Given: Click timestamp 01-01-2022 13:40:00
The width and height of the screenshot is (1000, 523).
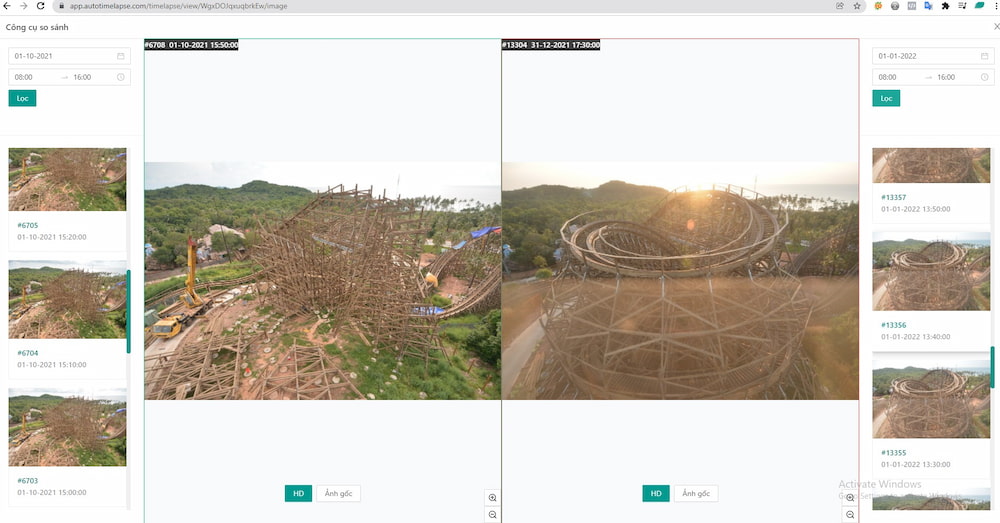Looking at the screenshot, I should coord(916,337).
